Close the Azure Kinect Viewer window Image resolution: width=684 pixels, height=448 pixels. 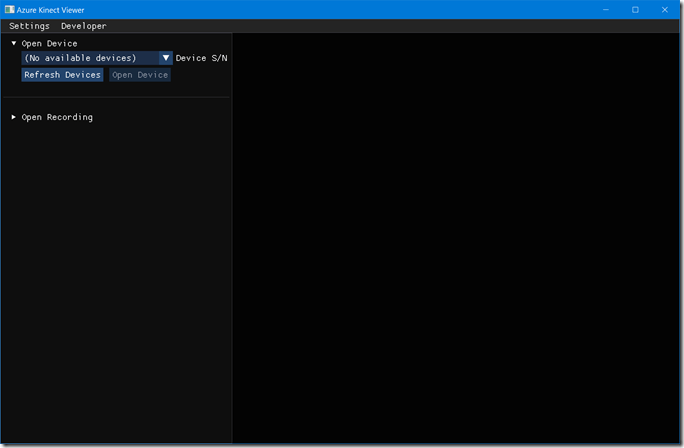[x=665, y=10]
